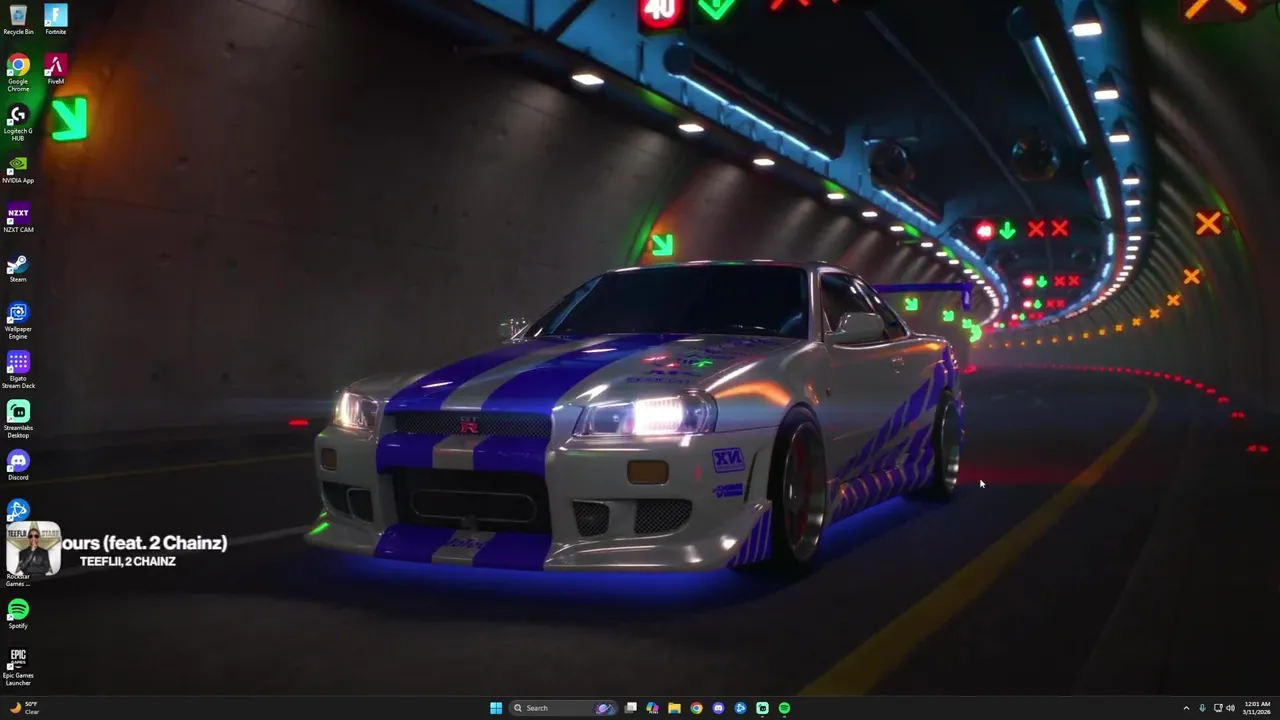Launch Fortnite from the desktop

(56, 18)
